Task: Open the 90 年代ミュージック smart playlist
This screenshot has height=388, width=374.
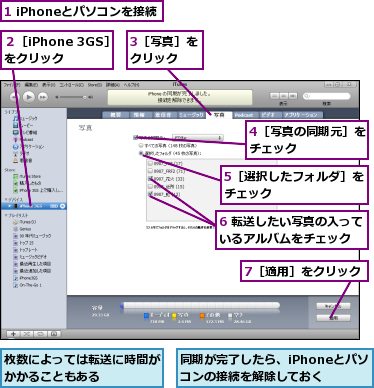Action: [x=32, y=236]
